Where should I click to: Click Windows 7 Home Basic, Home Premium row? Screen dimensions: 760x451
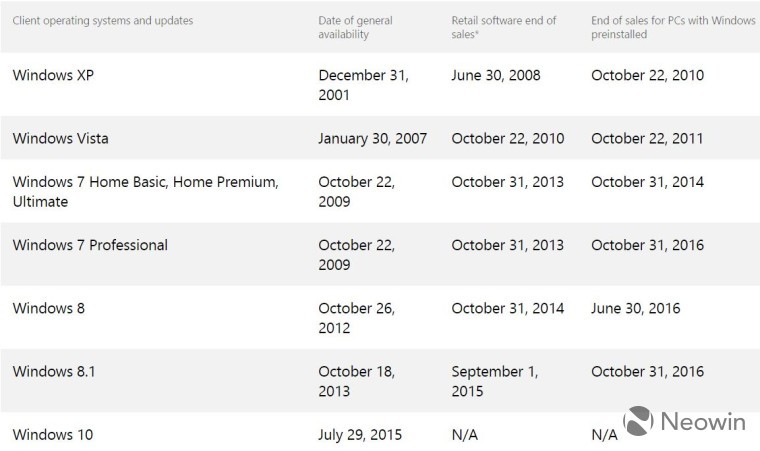(145, 192)
